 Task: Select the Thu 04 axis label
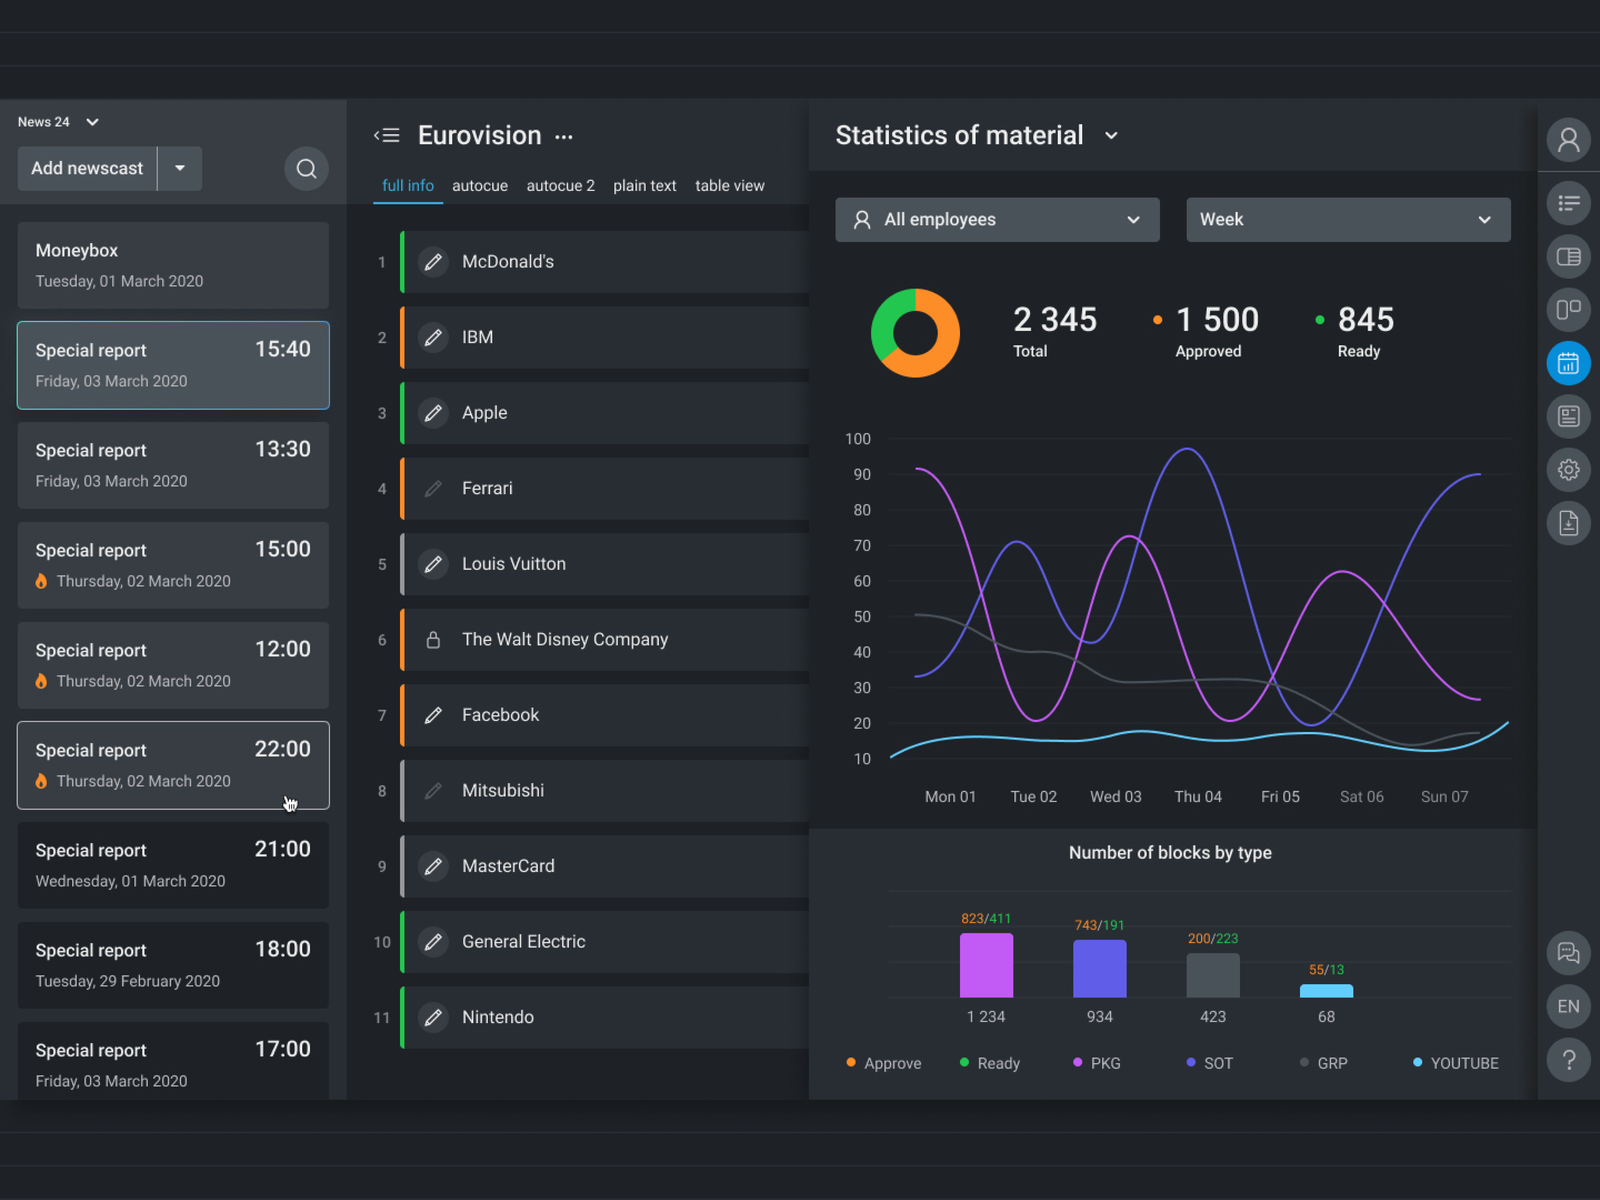(x=1198, y=797)
